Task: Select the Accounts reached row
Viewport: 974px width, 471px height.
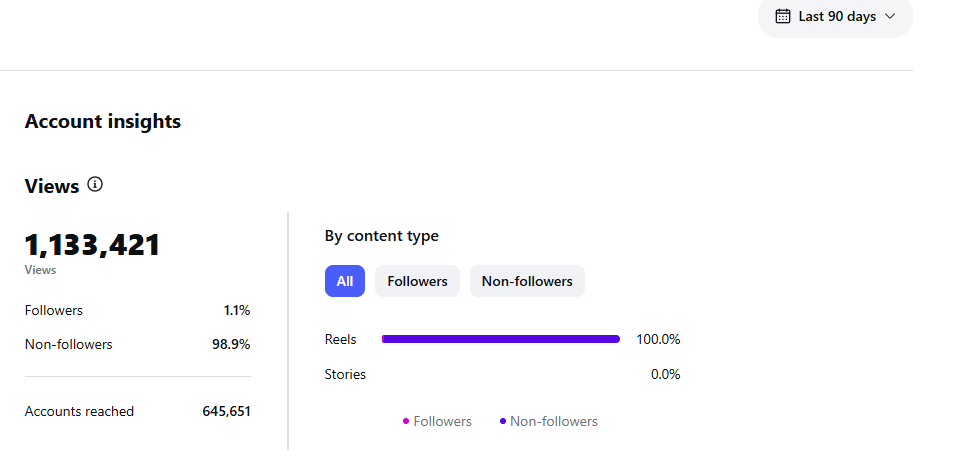Action: [137, 411]
